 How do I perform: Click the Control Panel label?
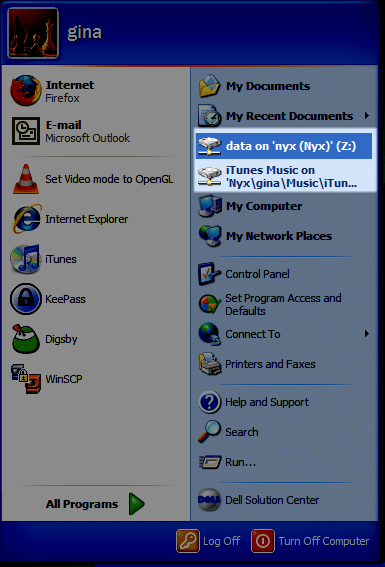click(257, 274)
